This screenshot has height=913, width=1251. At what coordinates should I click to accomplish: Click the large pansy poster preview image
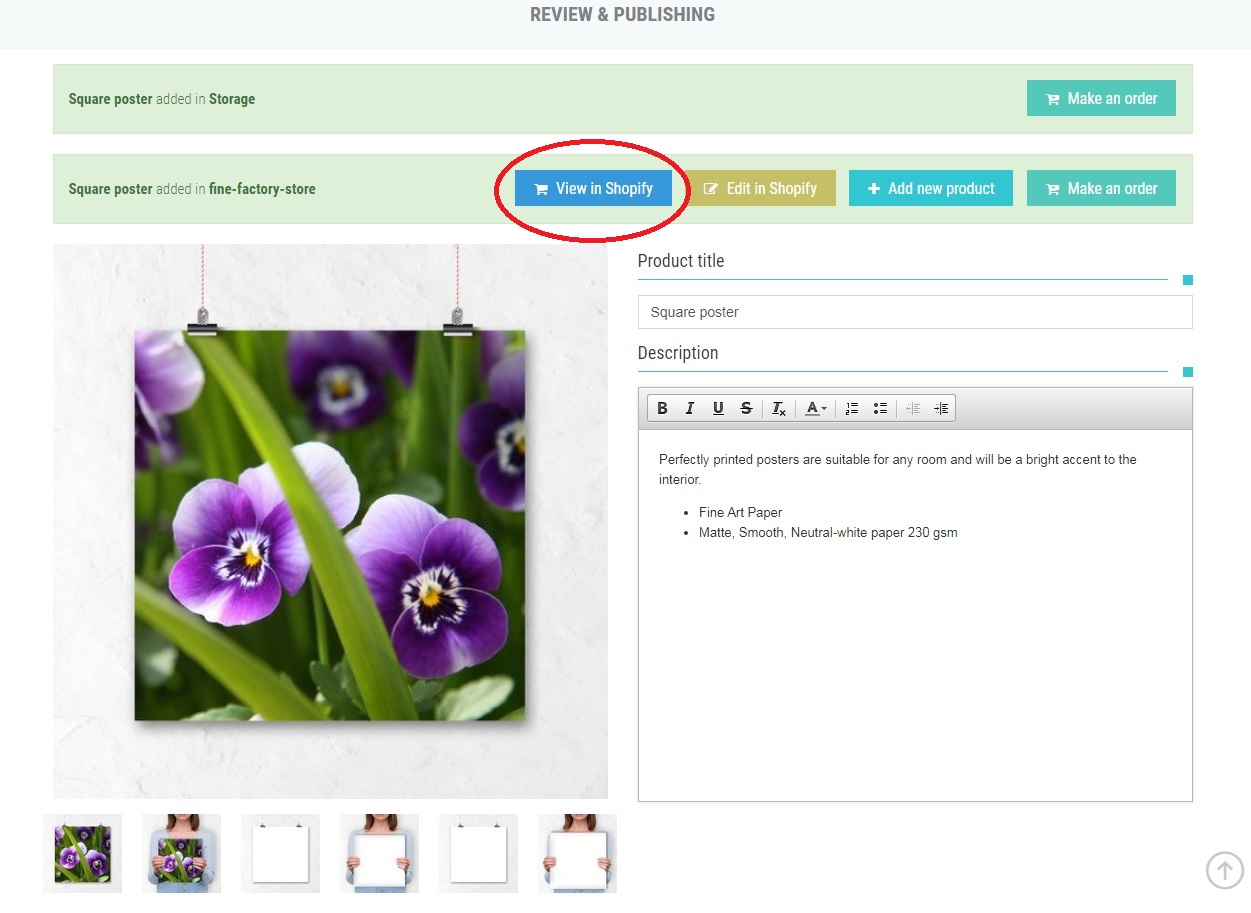pyautogui.click(x=330, y=521)
